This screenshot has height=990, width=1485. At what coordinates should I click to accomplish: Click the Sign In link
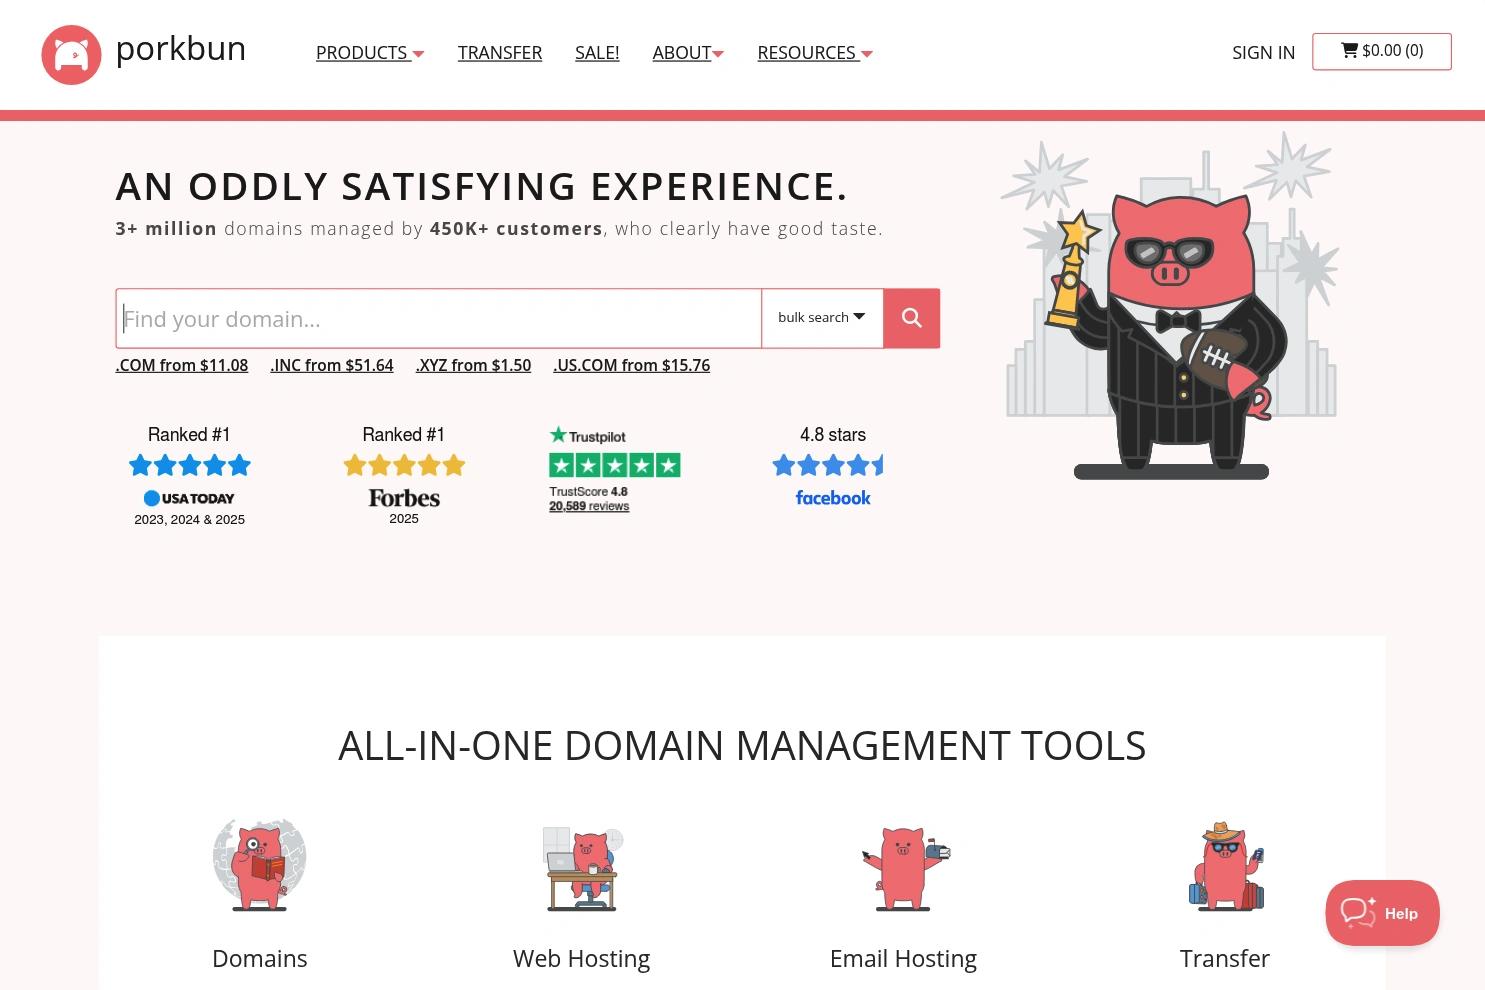pyautogui.click(x=1263, y=53)
